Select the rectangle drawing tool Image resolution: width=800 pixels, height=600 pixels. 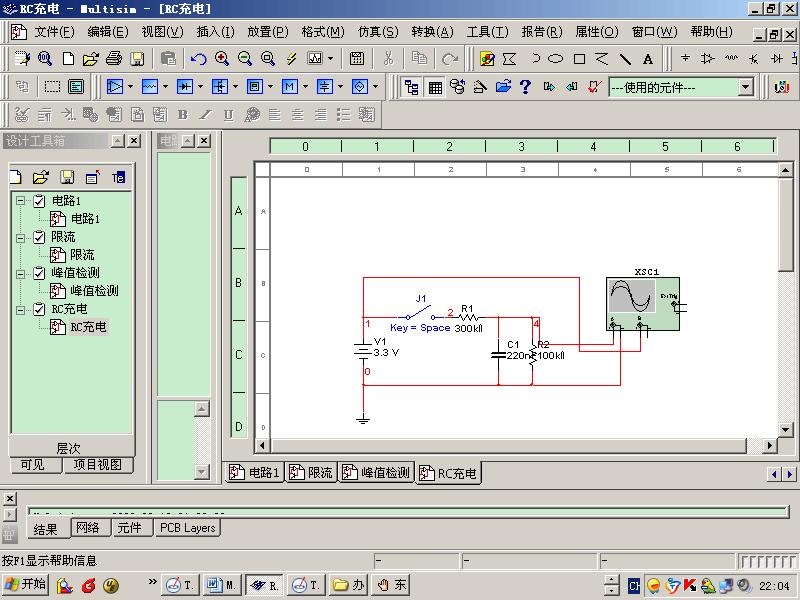579,59
